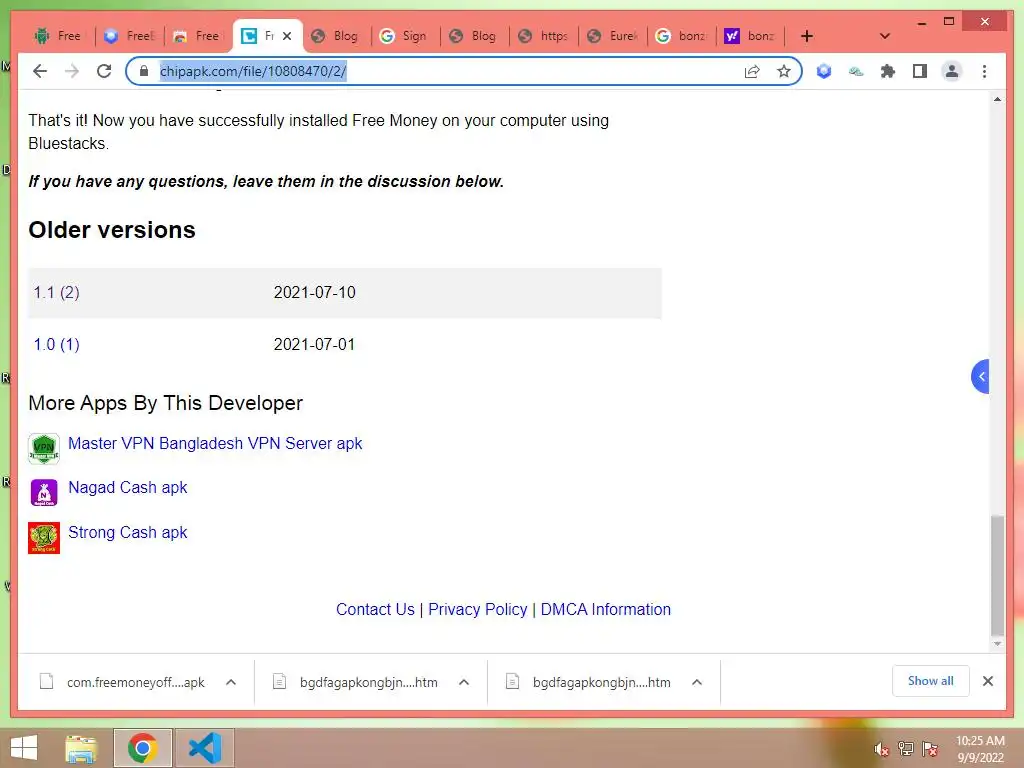Click Show all downloads

(930, 681)
